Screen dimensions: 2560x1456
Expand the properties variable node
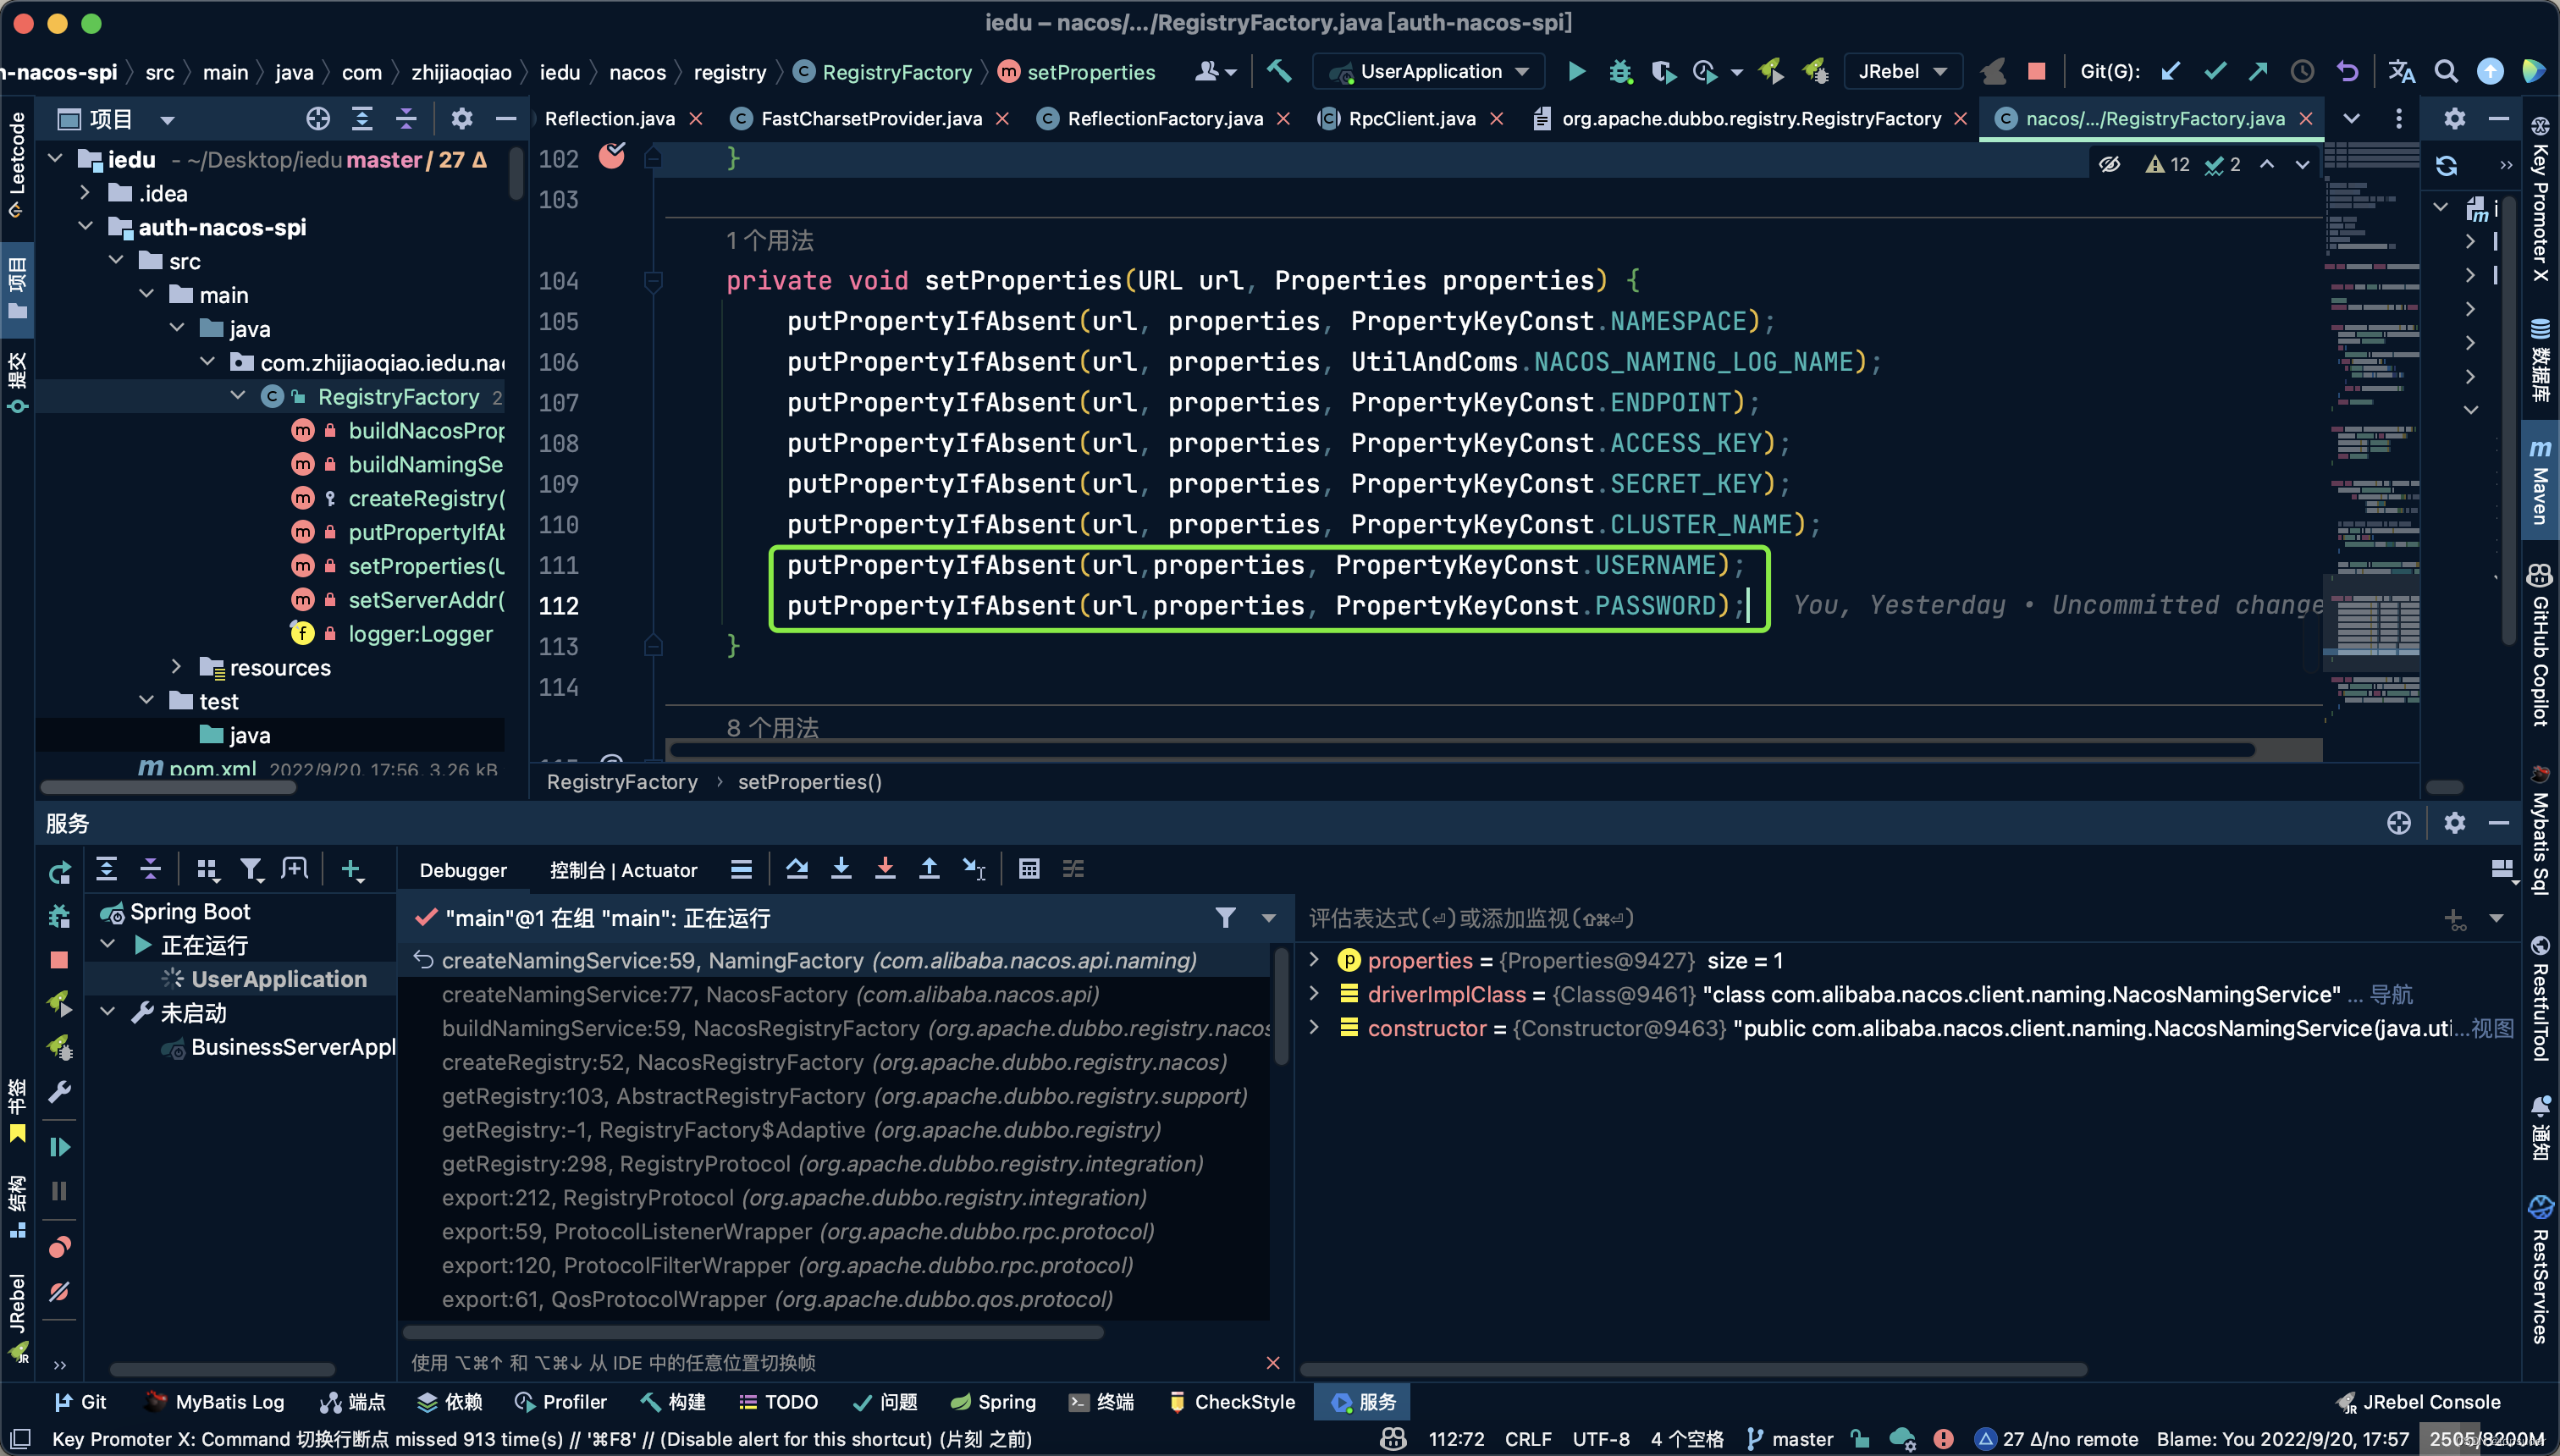[1314, 960]
